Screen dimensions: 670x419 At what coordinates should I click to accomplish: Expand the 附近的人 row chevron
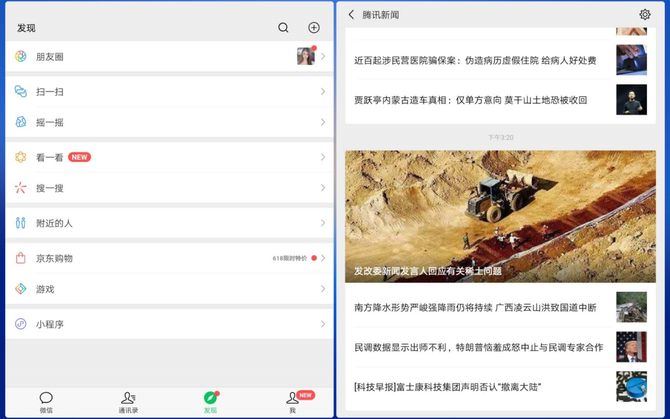pyautogui.click(x=322, y=223)
